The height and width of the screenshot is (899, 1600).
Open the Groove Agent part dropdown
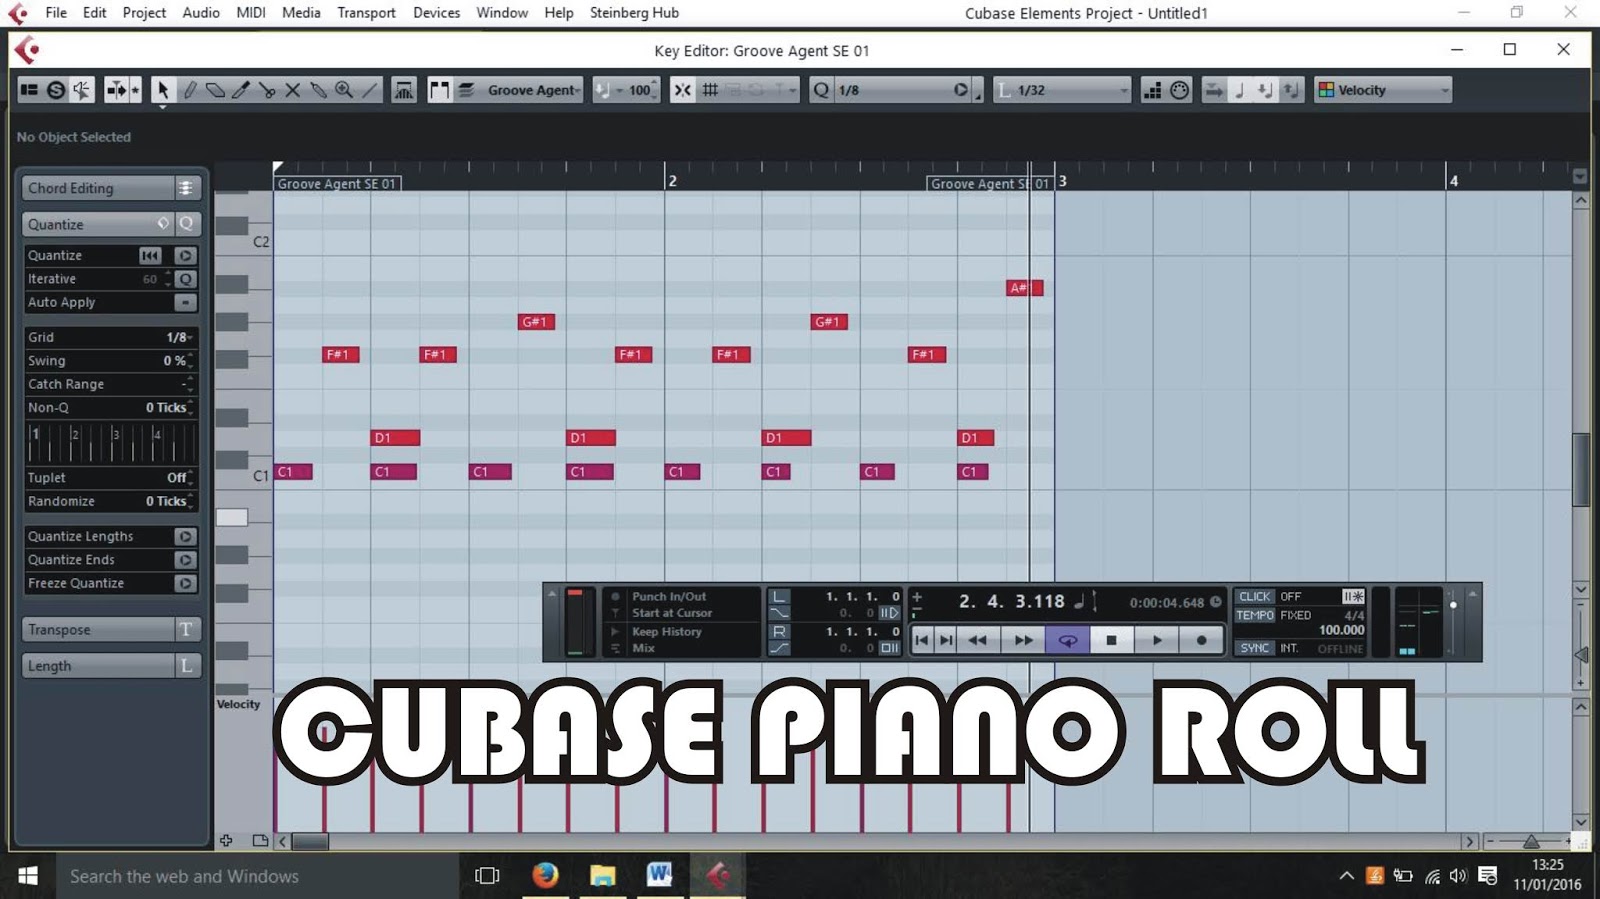[x=532, y=90]
